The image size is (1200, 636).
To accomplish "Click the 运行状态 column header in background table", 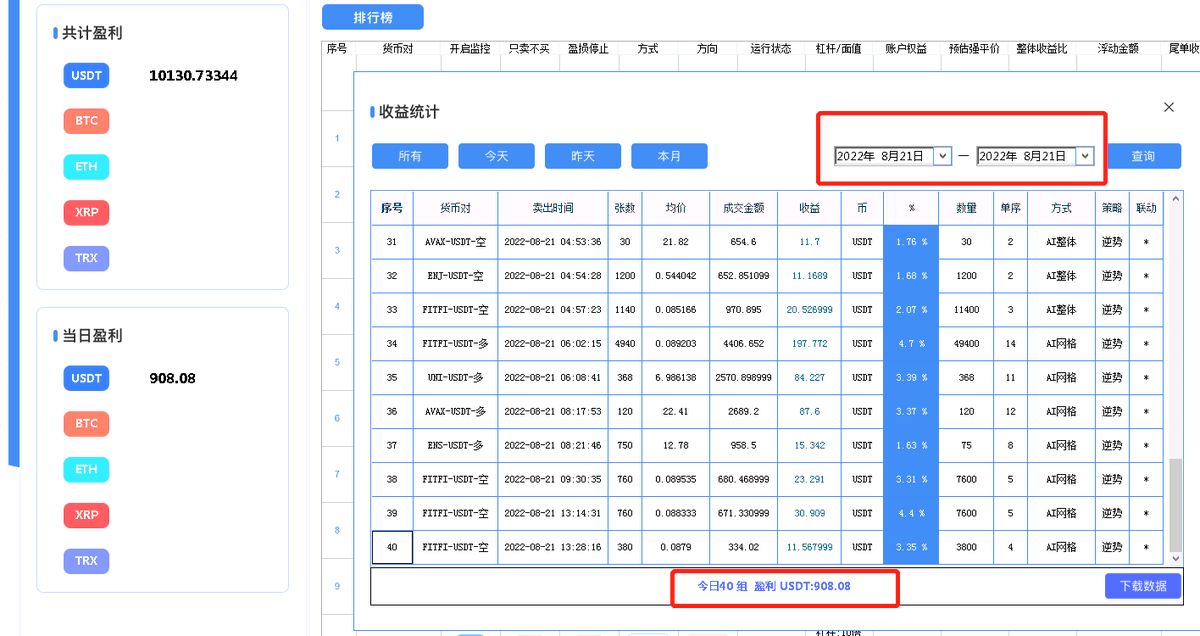I will pos(770,48).
